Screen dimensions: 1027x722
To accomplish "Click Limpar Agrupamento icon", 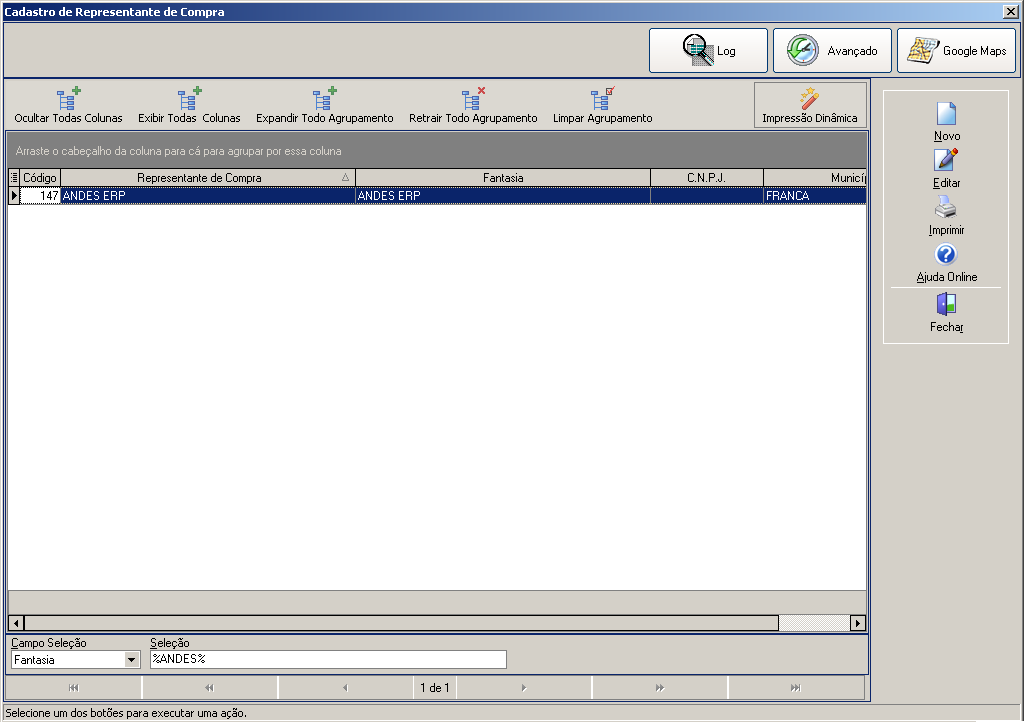I will pos(603,100).
